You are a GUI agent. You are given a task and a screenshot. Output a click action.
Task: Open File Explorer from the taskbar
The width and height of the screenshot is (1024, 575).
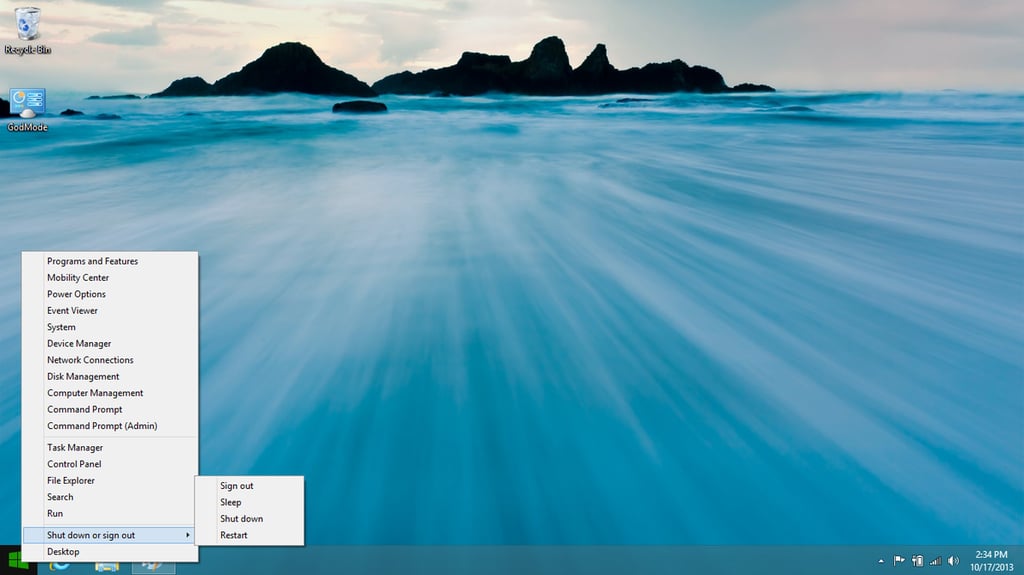(x=107, y=567)
